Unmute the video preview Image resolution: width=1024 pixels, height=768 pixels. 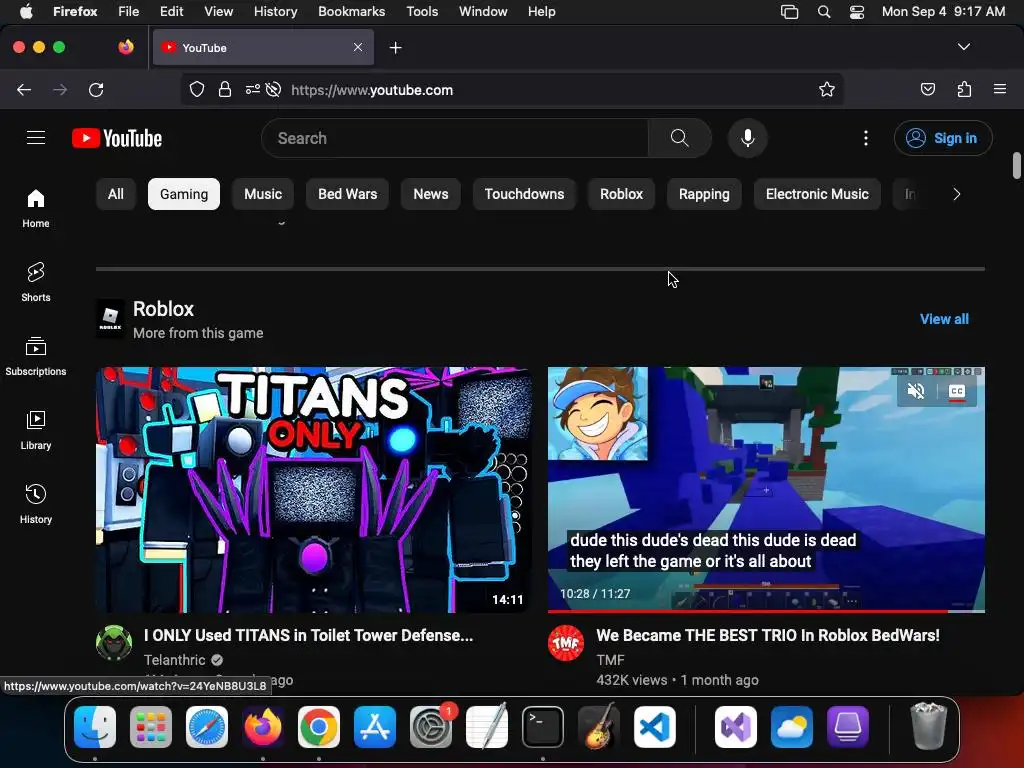coord(916,391)
